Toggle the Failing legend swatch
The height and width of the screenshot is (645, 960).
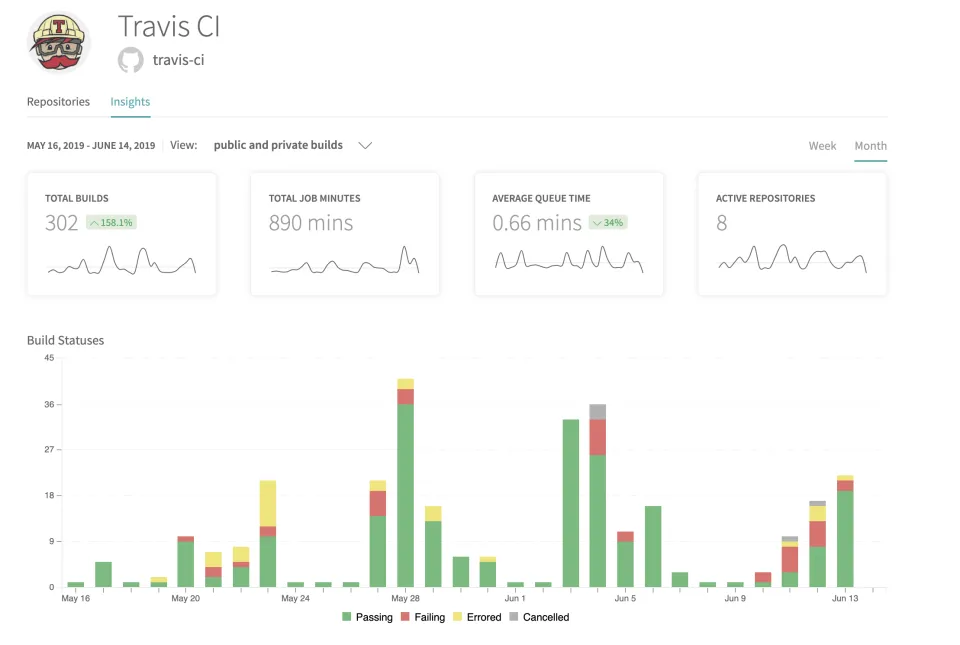[x=405, y=617]
